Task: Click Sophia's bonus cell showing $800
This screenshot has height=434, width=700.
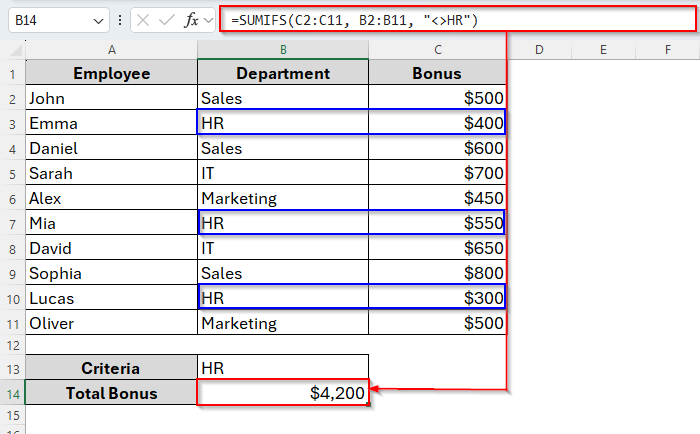Action: (x=437, y=273)
